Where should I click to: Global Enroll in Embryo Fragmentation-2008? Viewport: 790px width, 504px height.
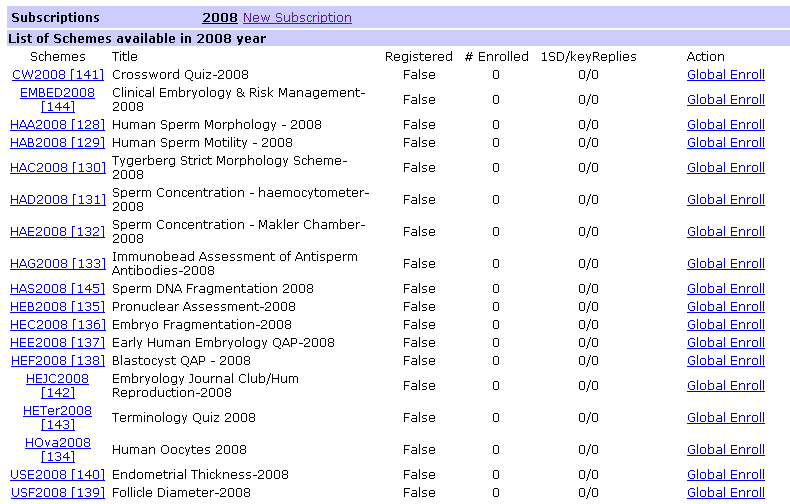coord(726,325)
